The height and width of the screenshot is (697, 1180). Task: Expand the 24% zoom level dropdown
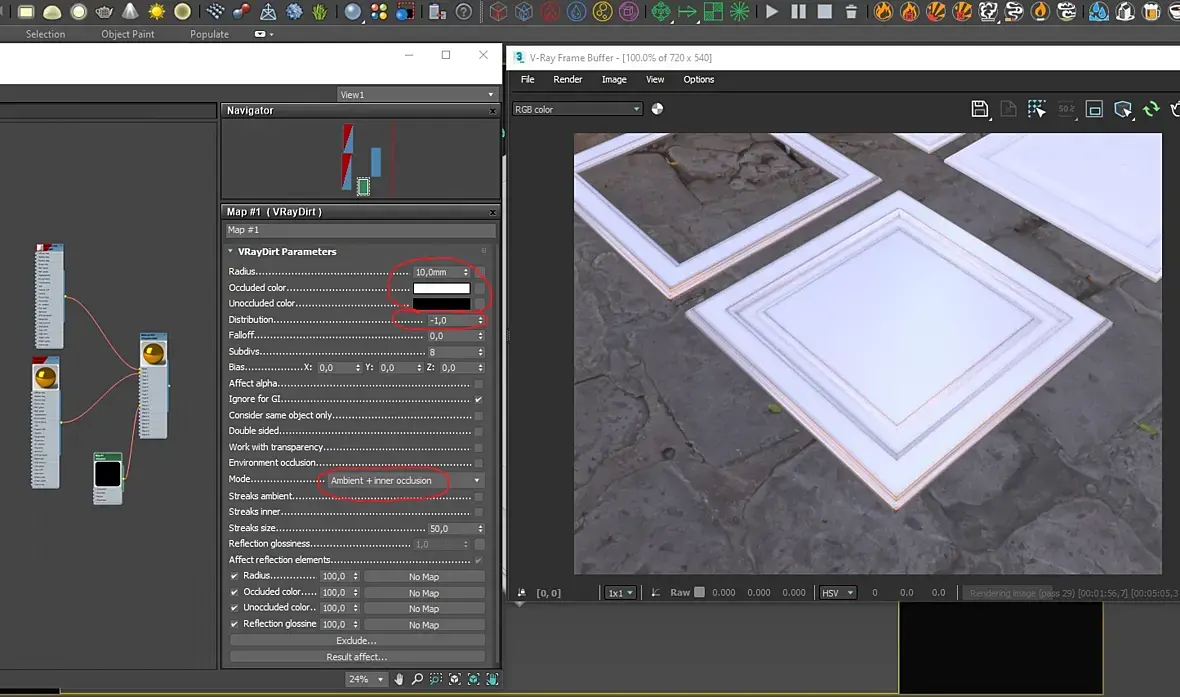[x=365, y=679]
